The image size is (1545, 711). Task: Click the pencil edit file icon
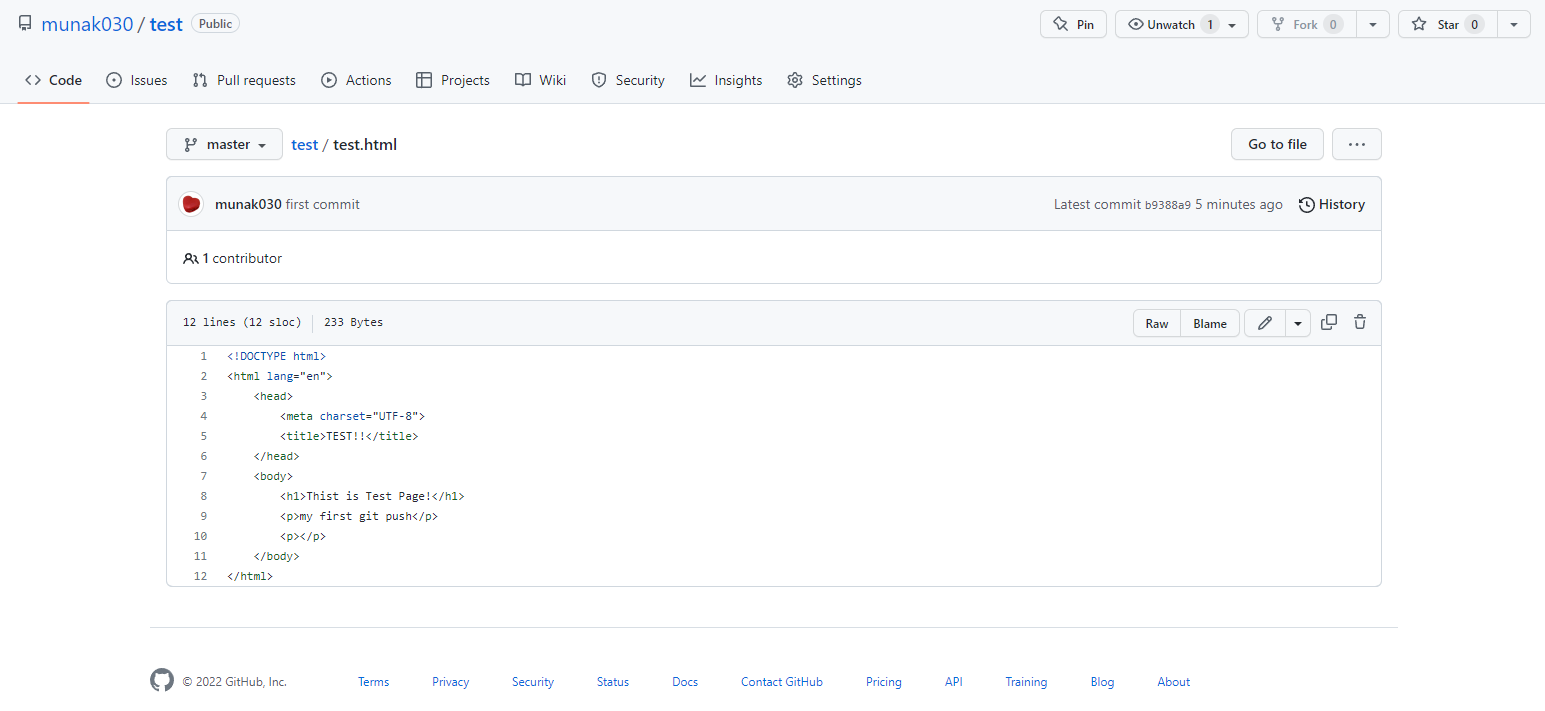tap(1265, 323)
